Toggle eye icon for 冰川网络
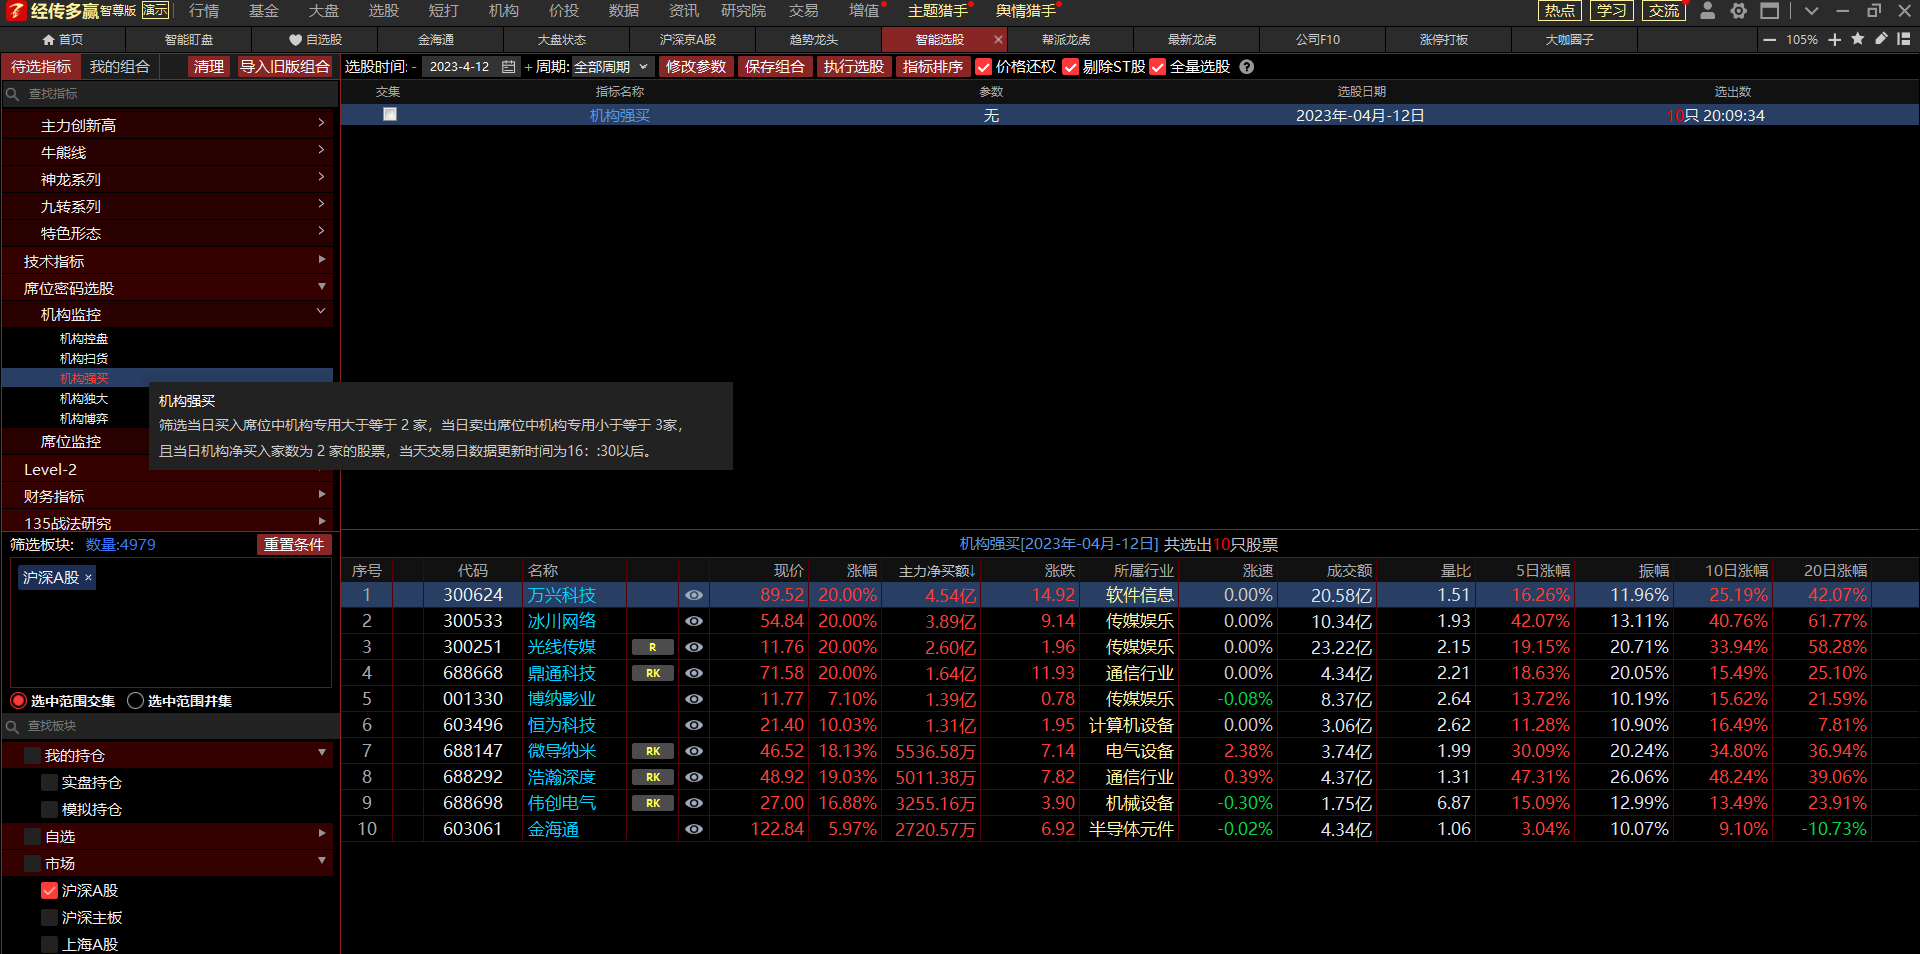 pyautogui.click(x=694, y=621)
